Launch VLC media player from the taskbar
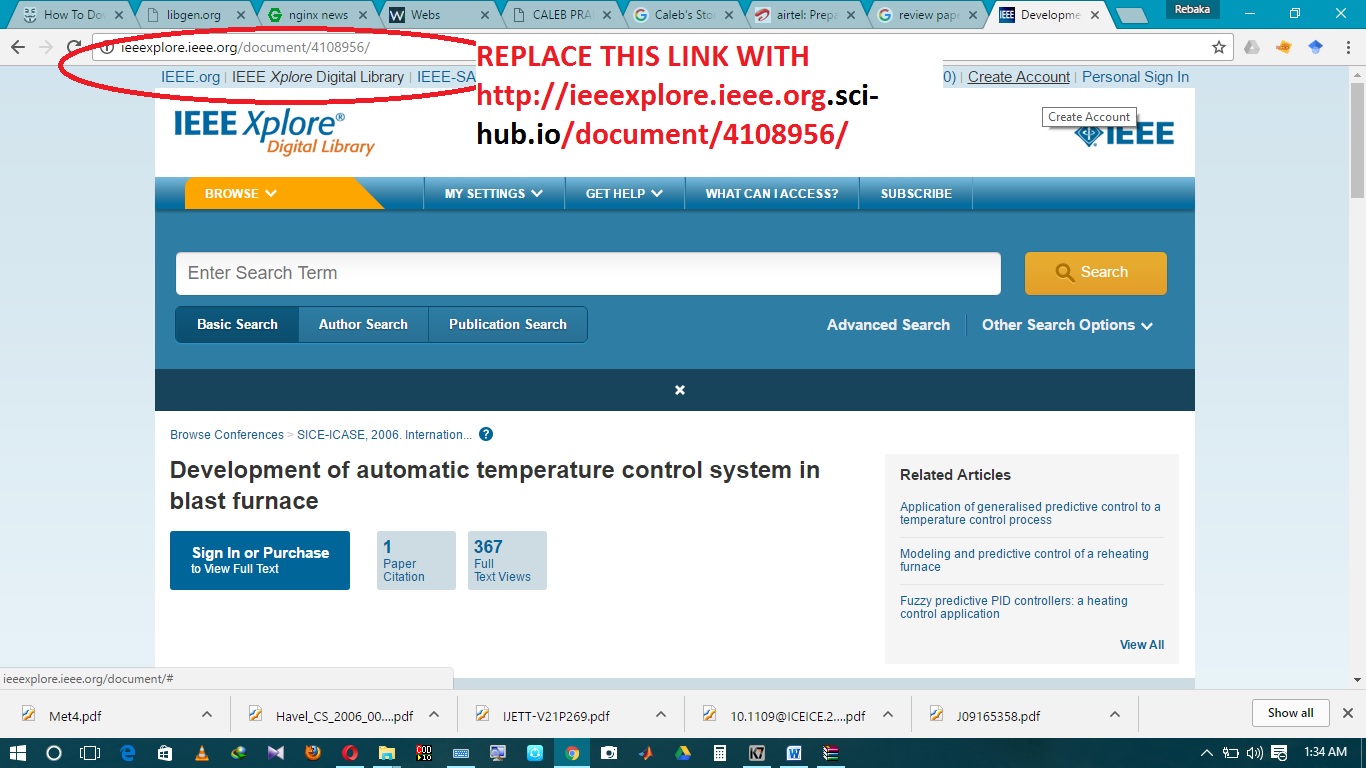 pos(202,753)
